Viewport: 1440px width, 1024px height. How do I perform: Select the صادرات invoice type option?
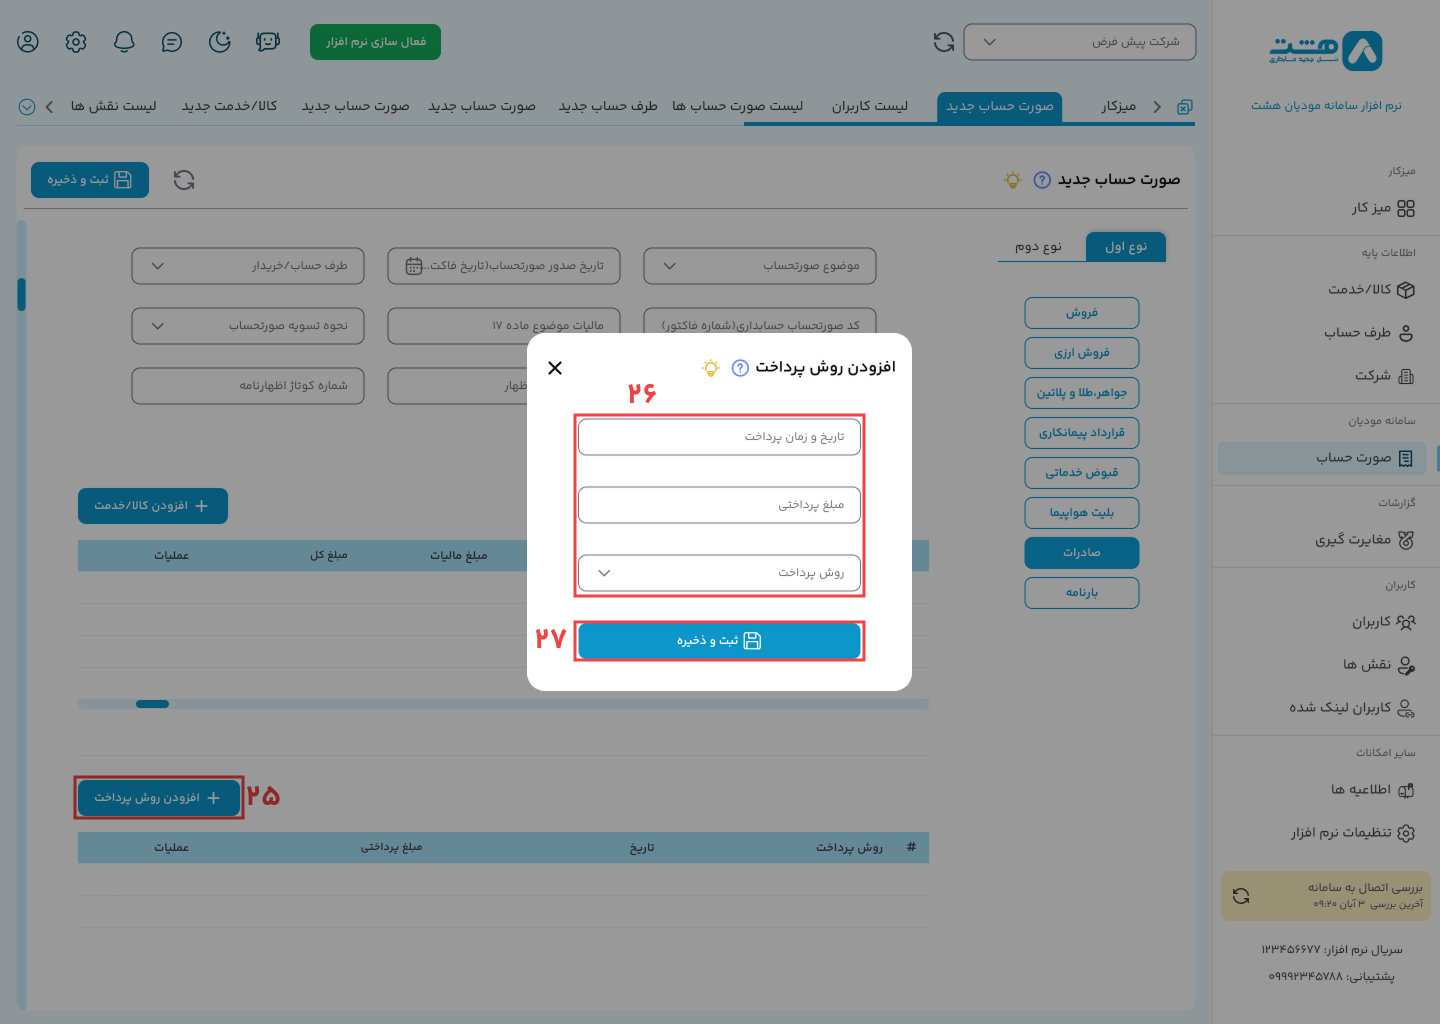click(1081, 553)
